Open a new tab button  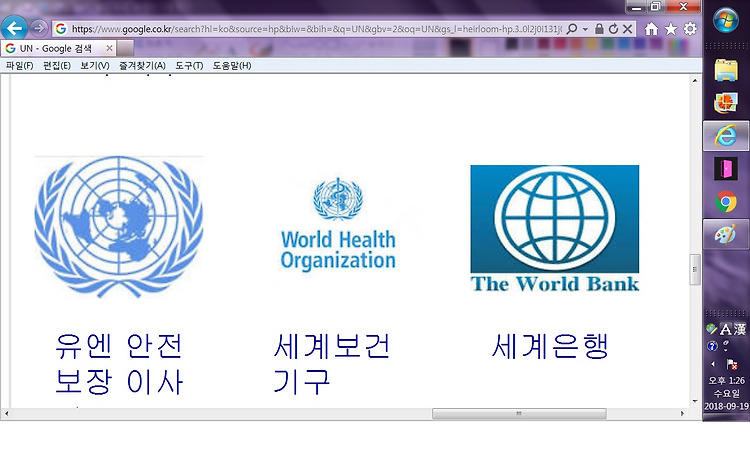(125, 48)
